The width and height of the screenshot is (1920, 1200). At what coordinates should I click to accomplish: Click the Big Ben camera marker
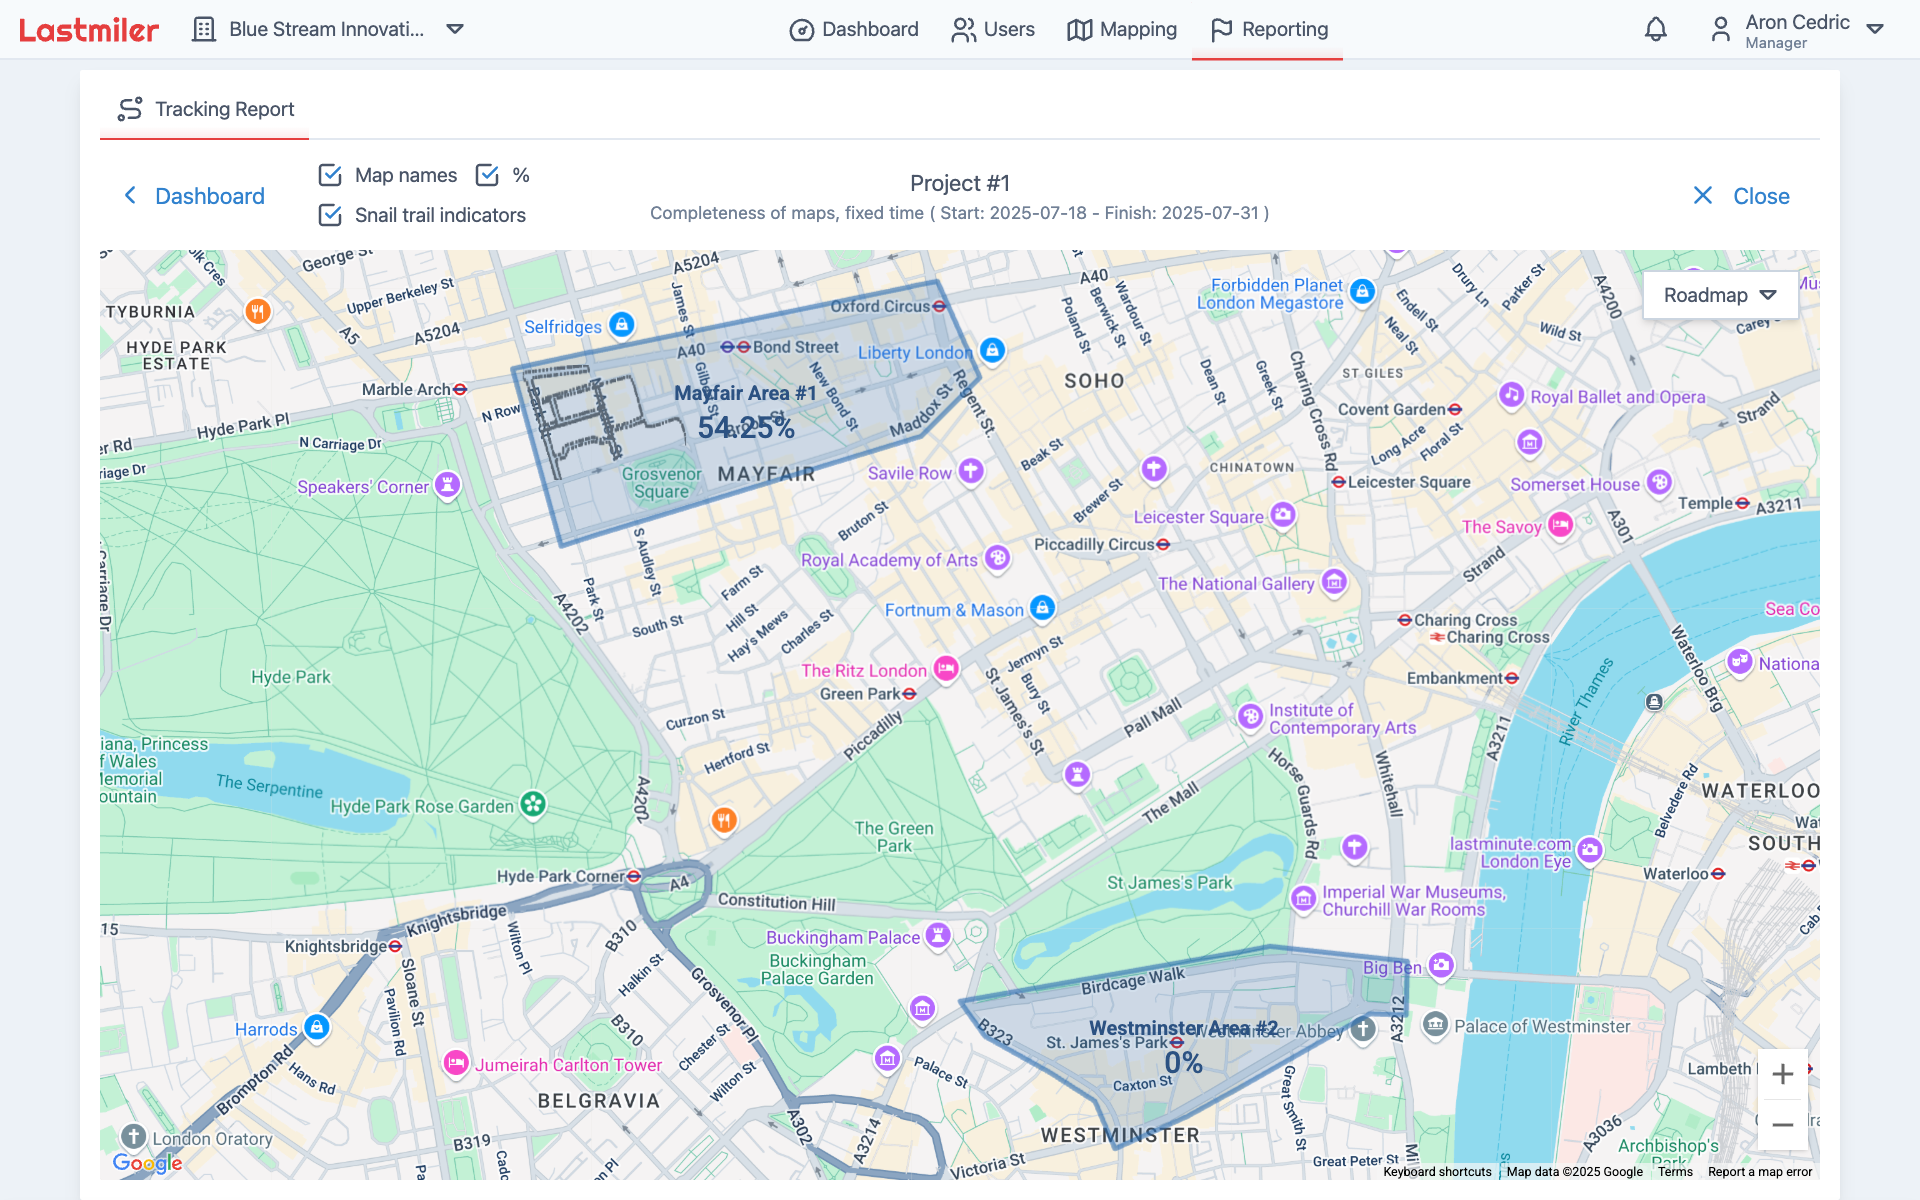click(x=1441, y=965)
